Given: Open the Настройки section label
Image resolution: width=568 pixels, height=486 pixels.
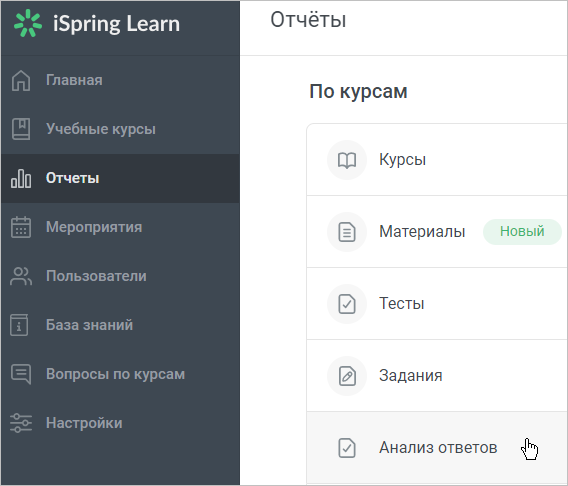Looking at the screenshot, I should (84, 423).
